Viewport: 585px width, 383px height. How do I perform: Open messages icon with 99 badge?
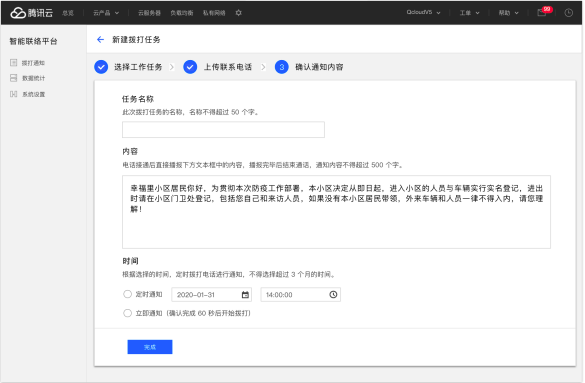tap(544, 12)
